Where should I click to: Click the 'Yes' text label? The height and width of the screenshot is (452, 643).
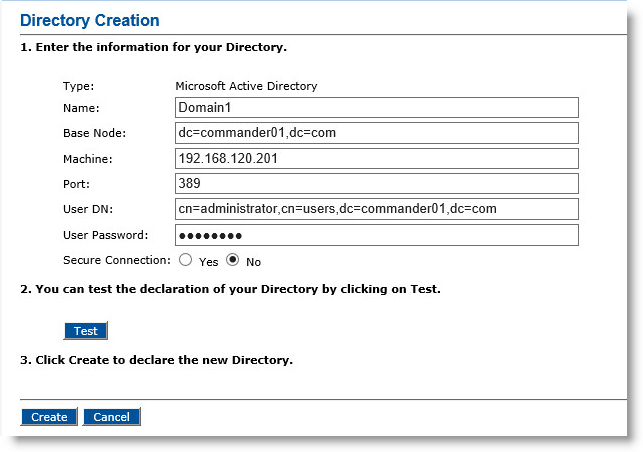(208, 262)
